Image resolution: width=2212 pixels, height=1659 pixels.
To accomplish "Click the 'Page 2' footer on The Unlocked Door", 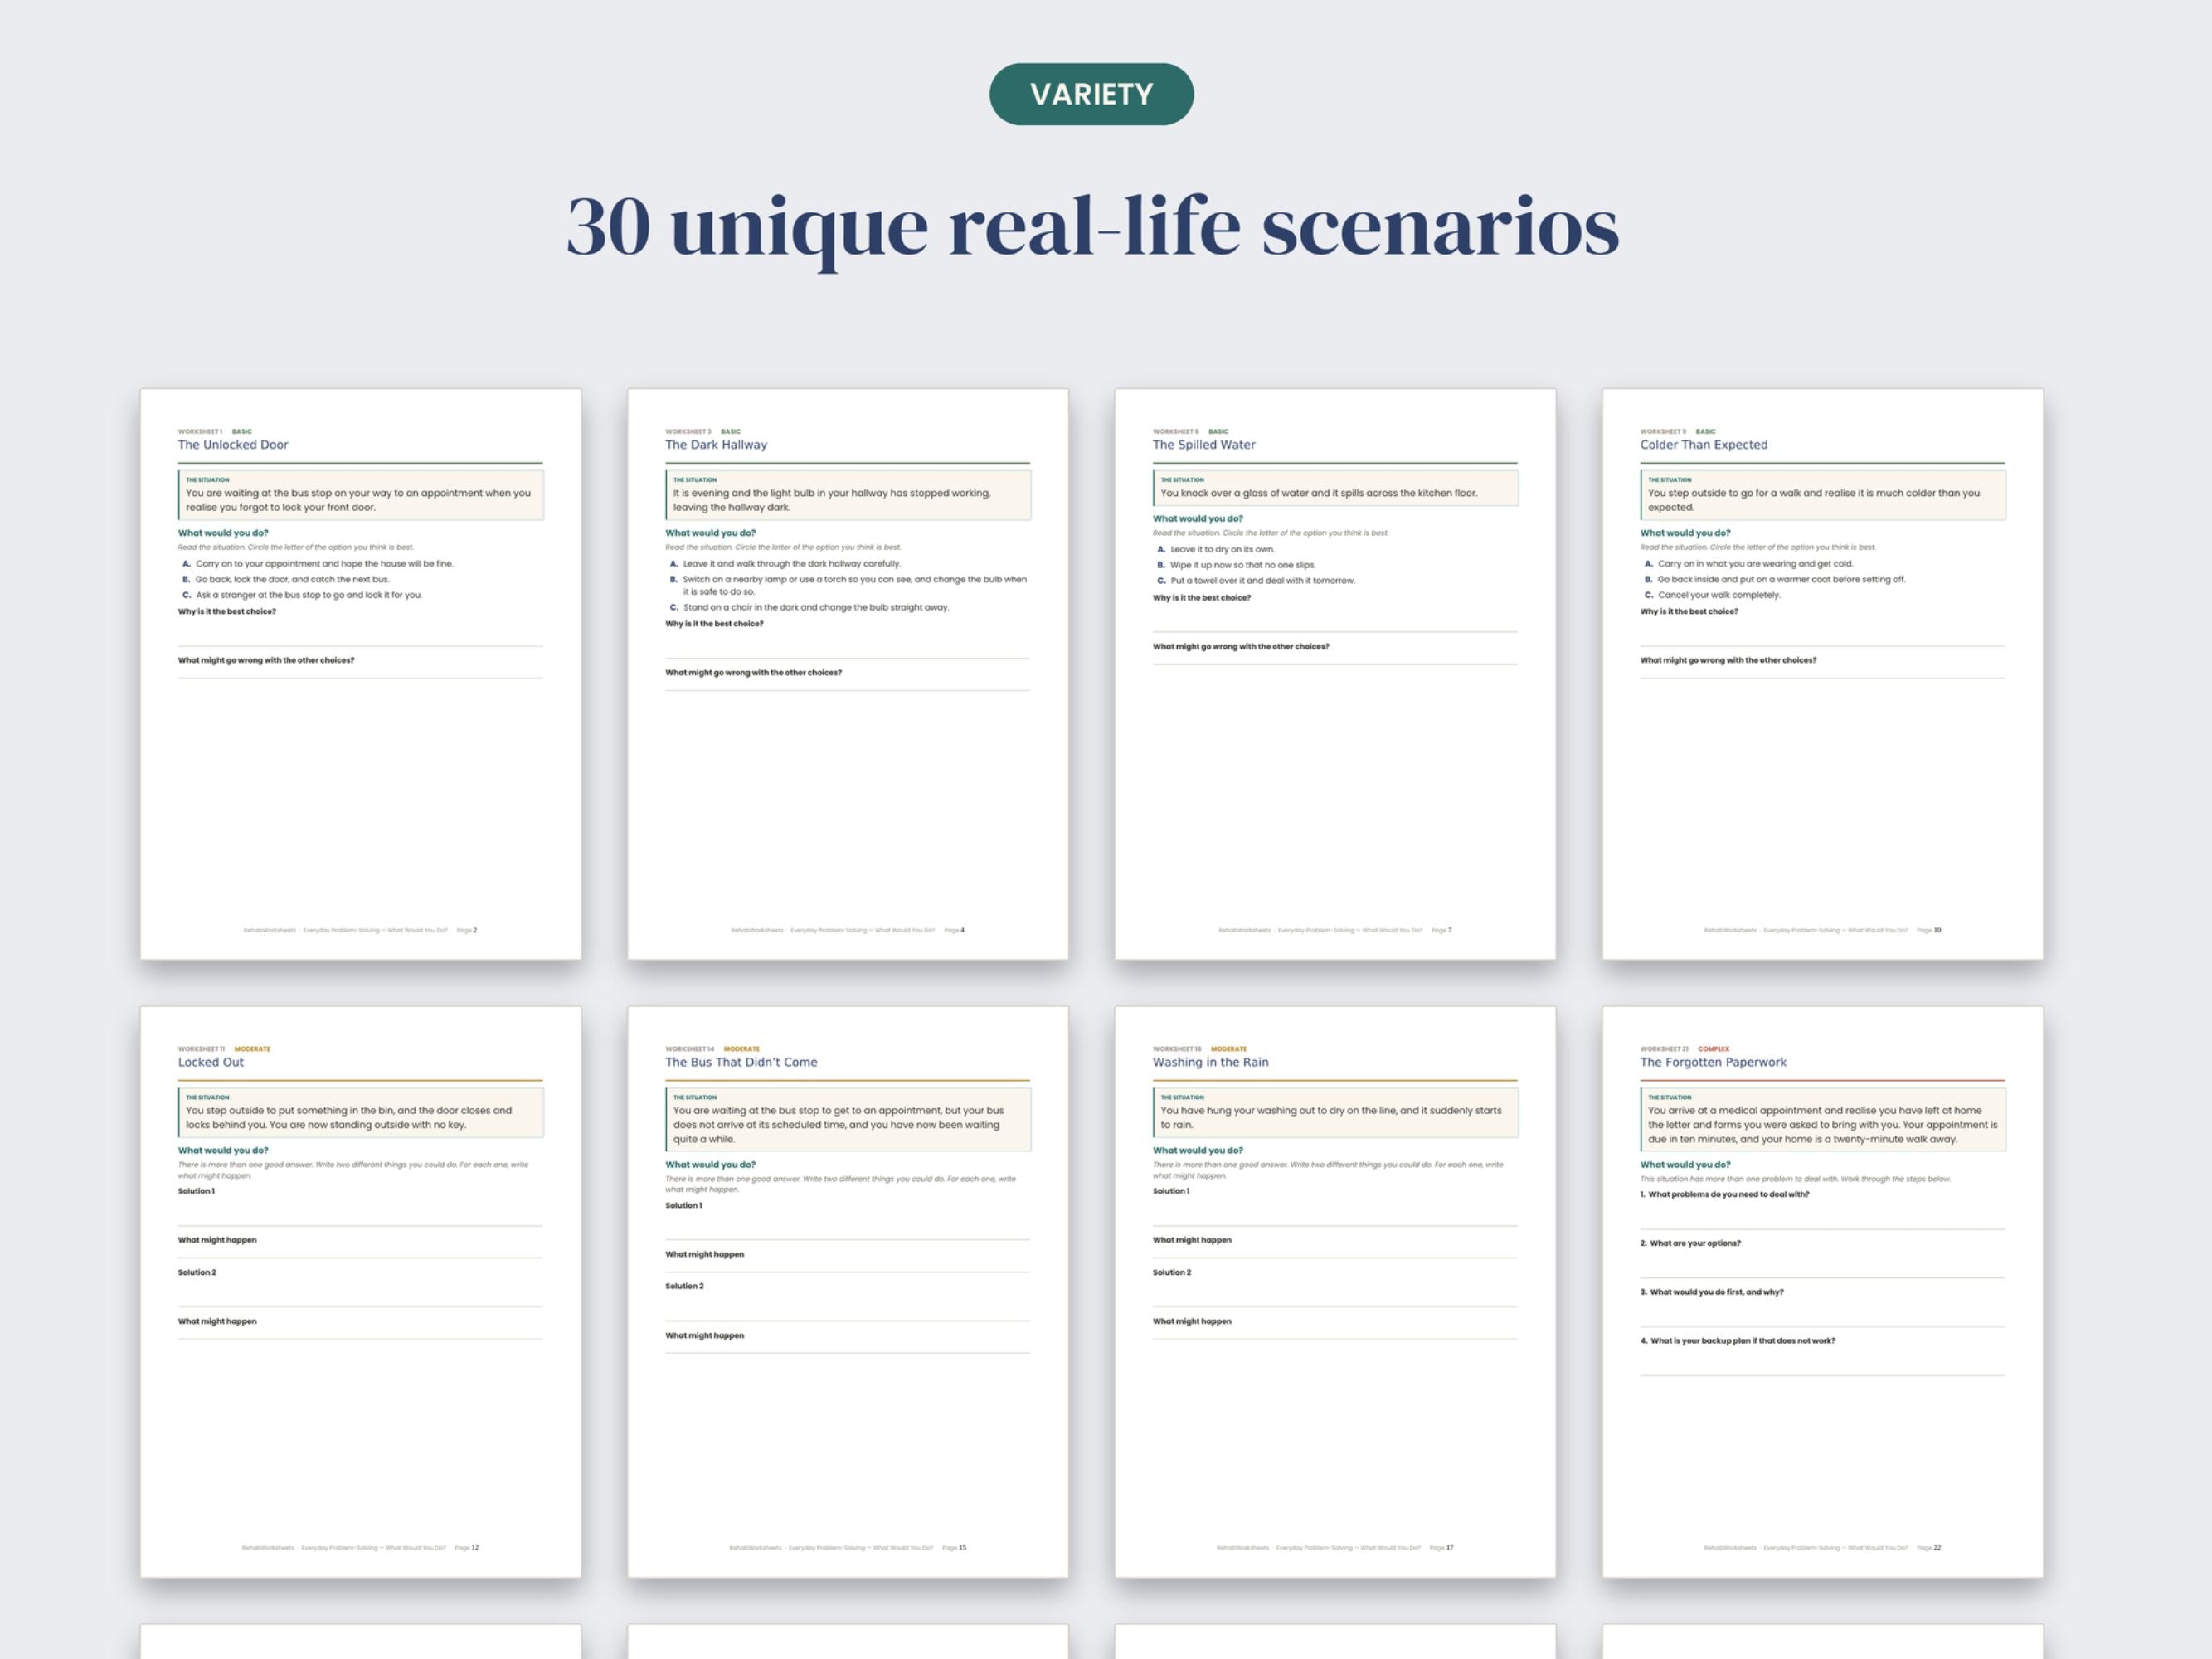I will tap(467, 930).
